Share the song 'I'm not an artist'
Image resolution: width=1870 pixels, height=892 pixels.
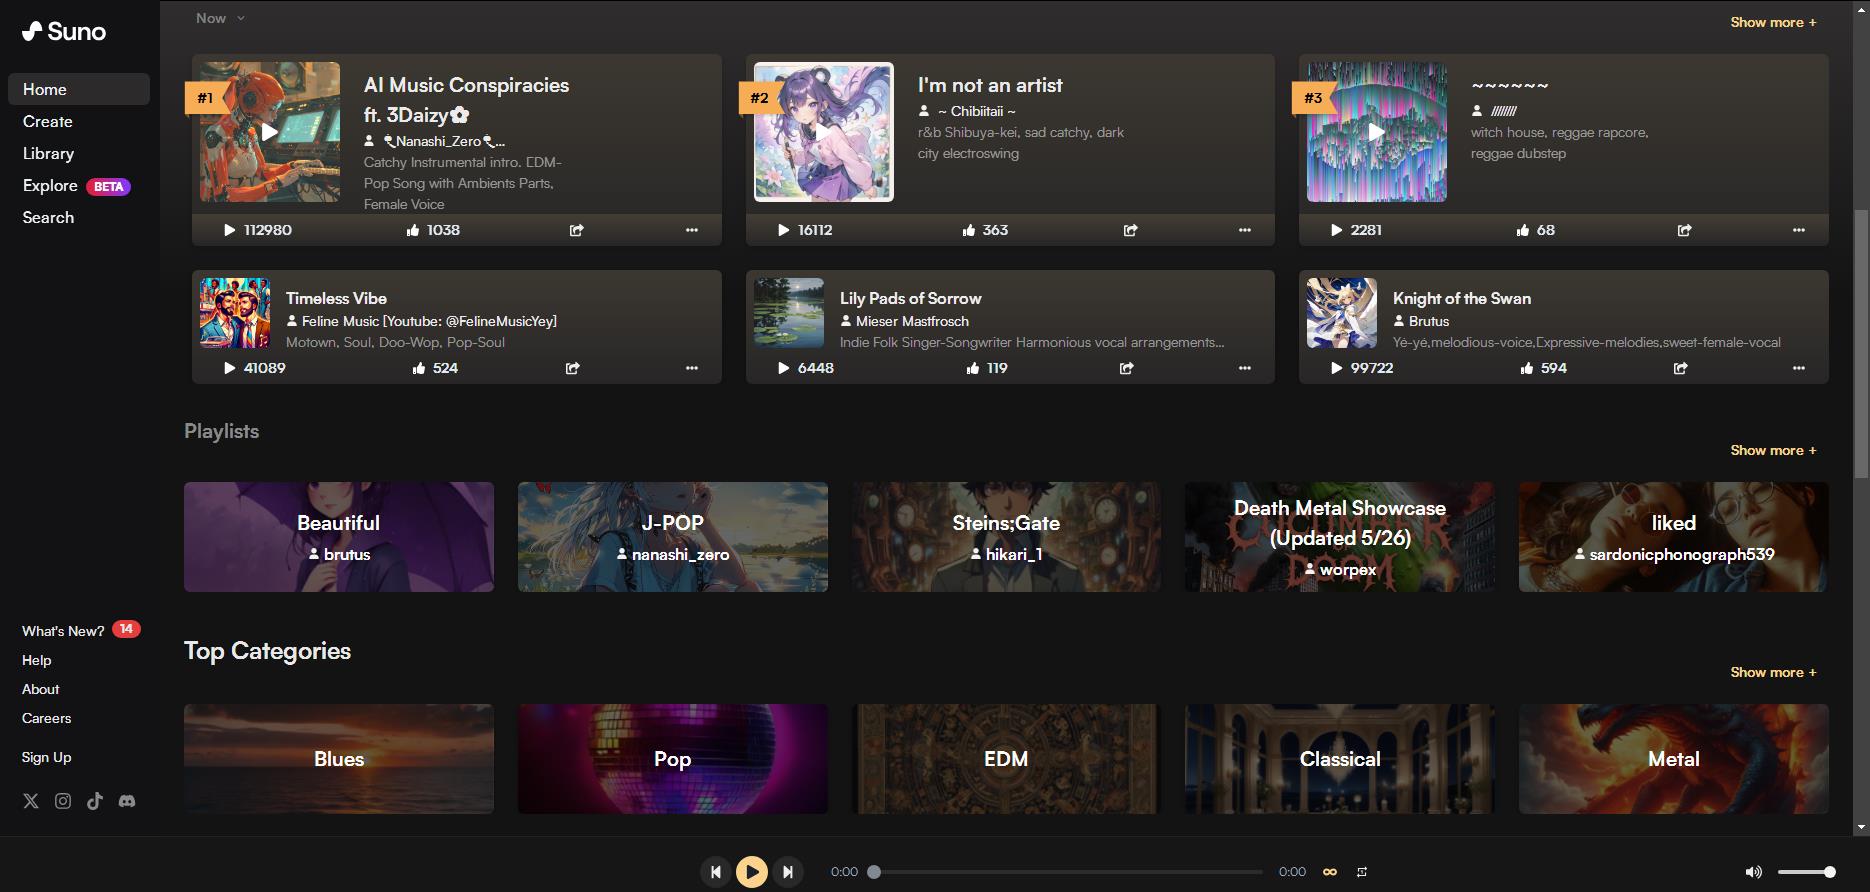1130,230
